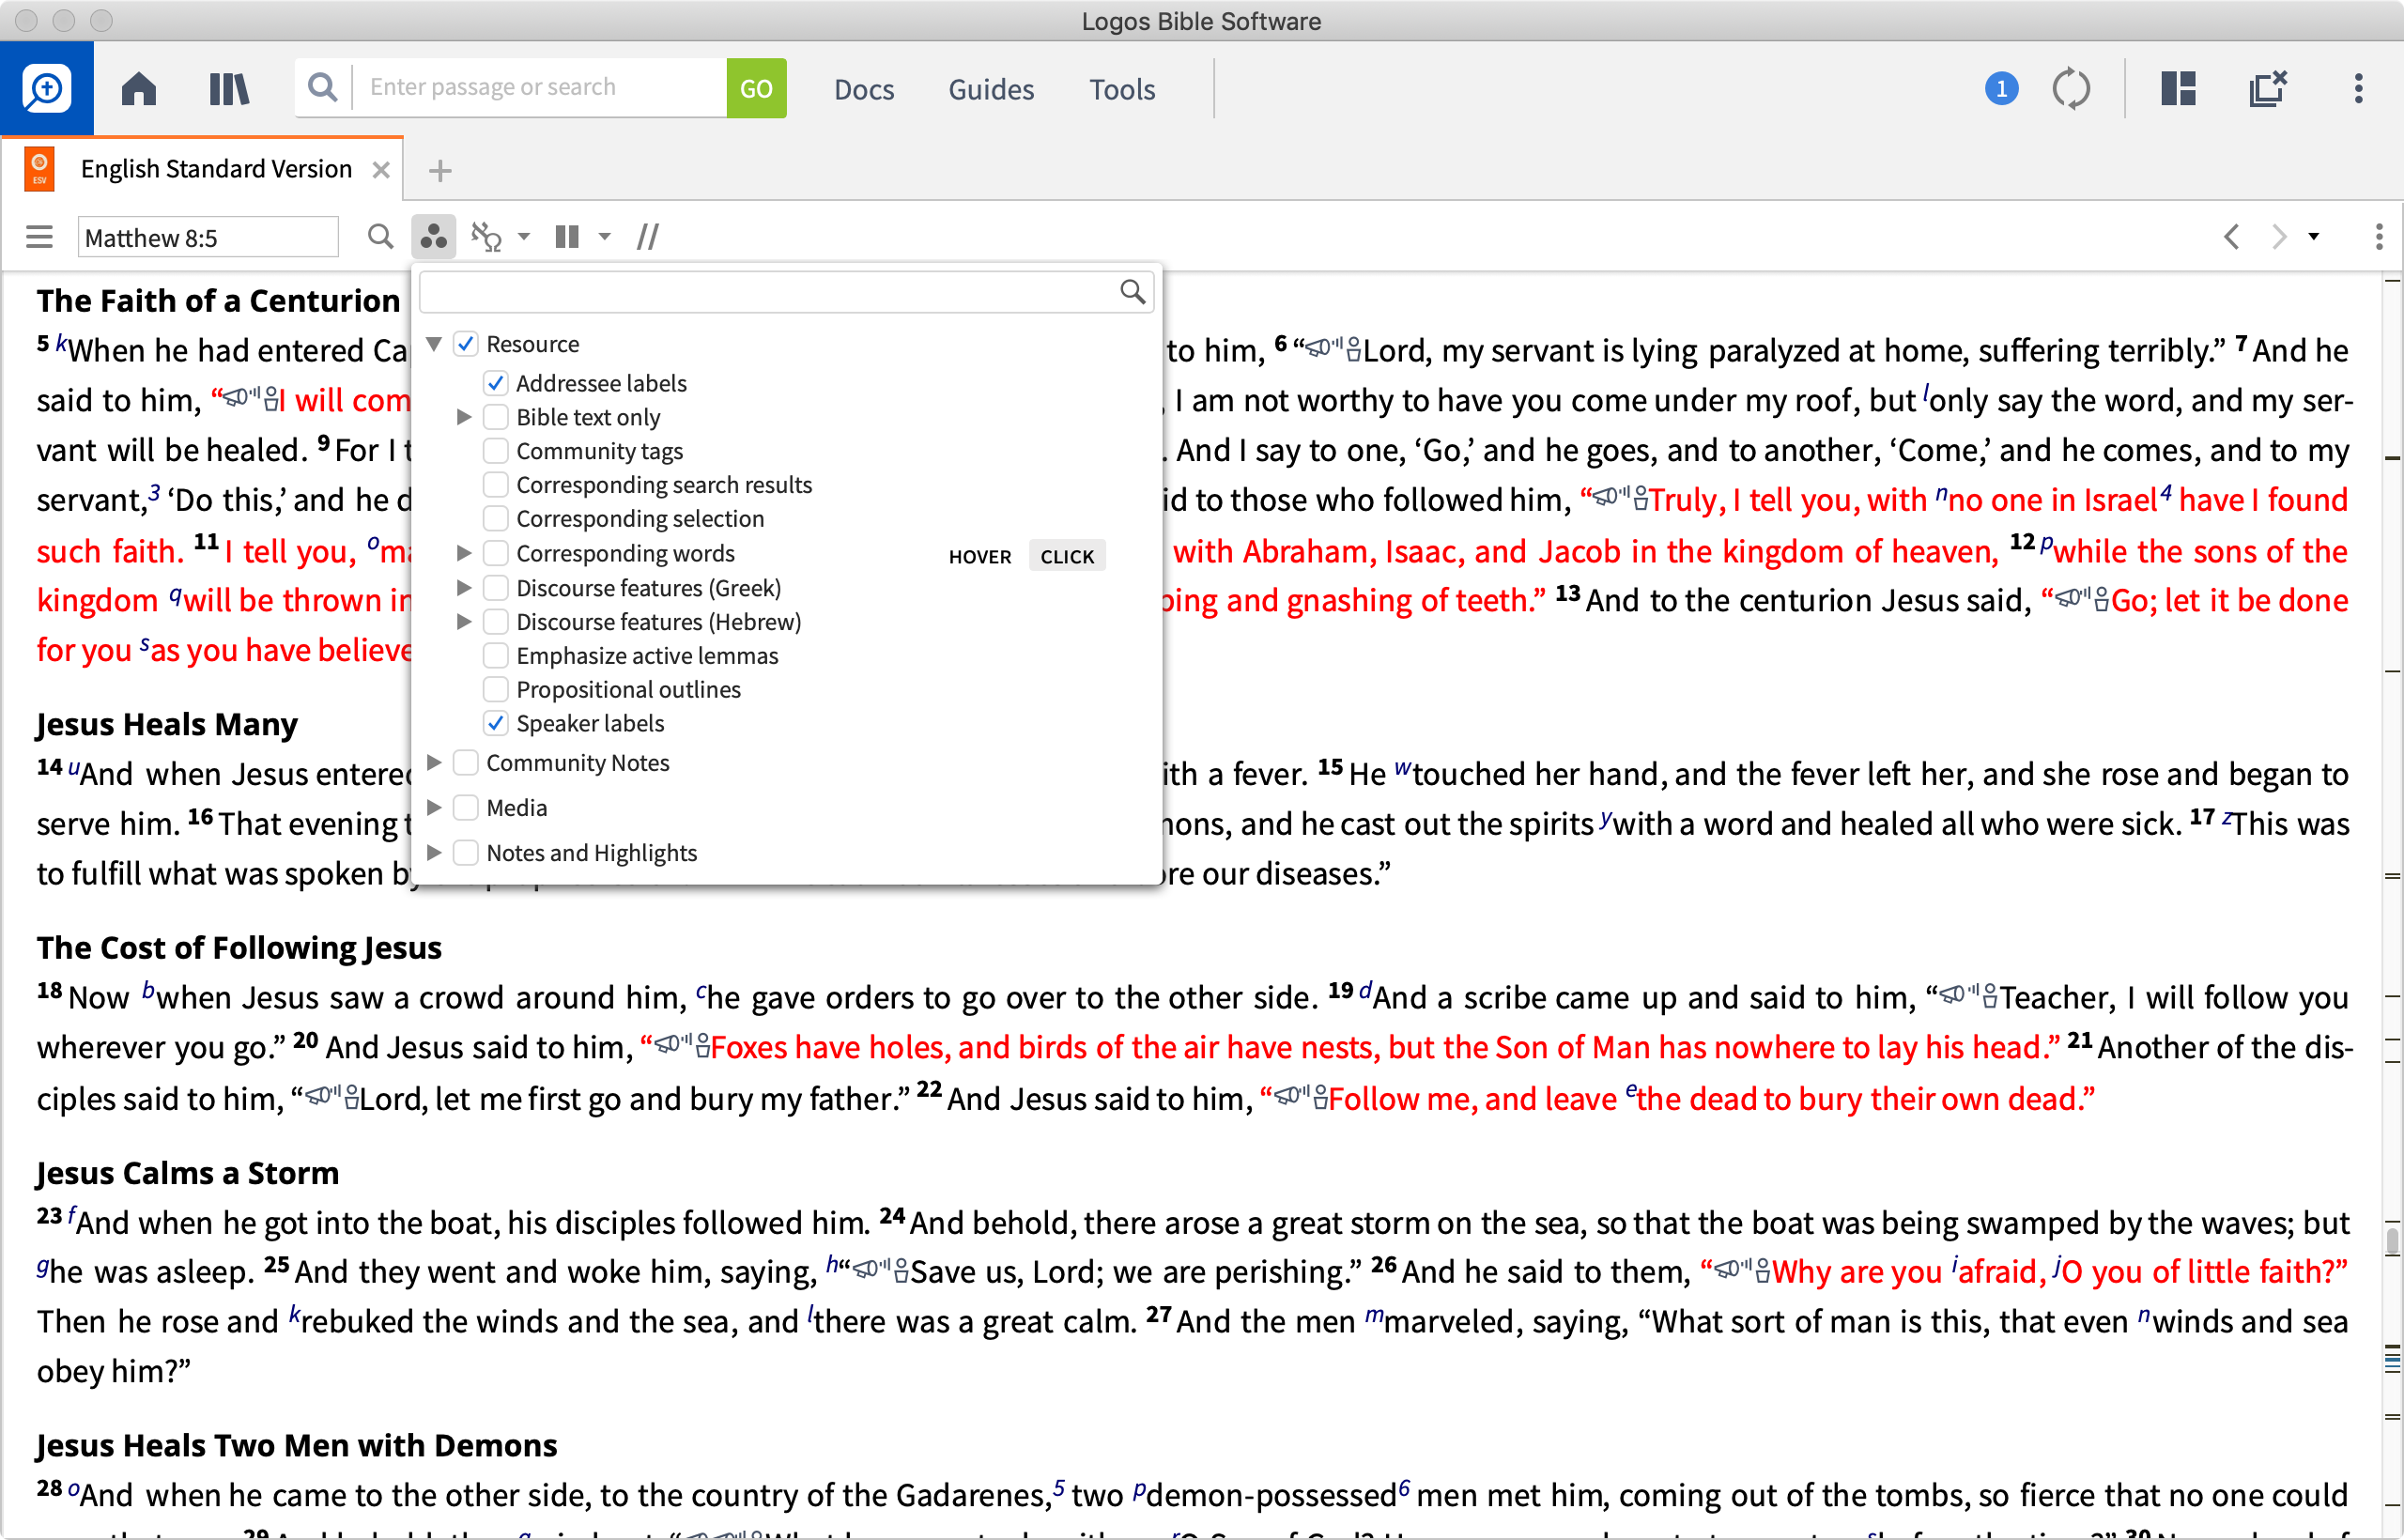The height and width of the screenshot is (1540, 2404).
Task: Disable the Speaker labels filter
Action: pos(496,723)
